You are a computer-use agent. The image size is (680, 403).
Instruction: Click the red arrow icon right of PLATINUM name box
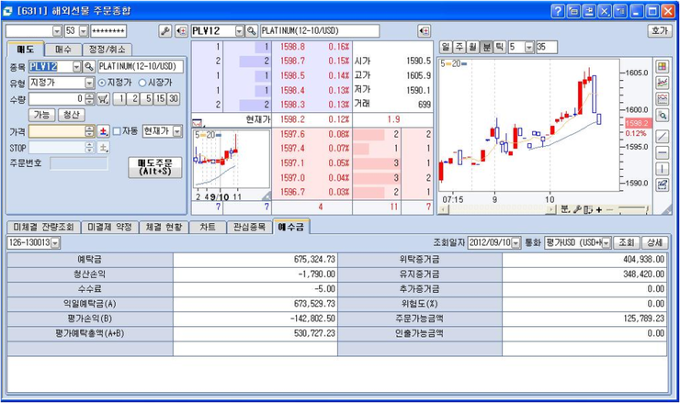[x=424, y=31]
